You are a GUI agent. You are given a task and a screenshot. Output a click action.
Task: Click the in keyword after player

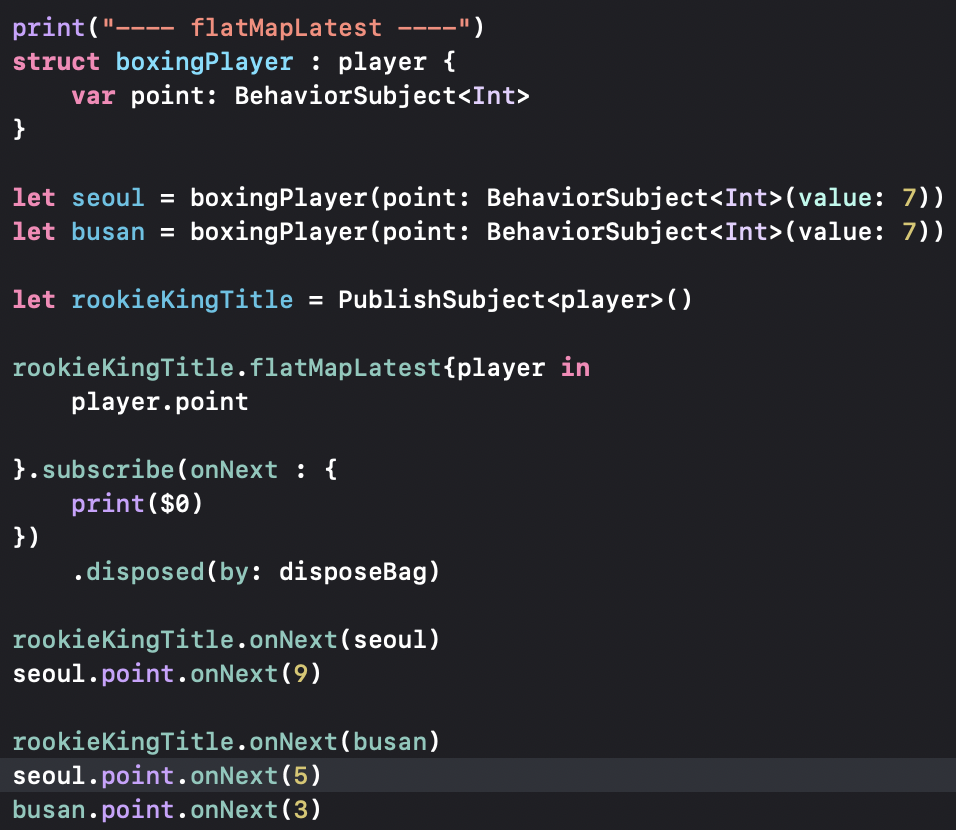575,368
